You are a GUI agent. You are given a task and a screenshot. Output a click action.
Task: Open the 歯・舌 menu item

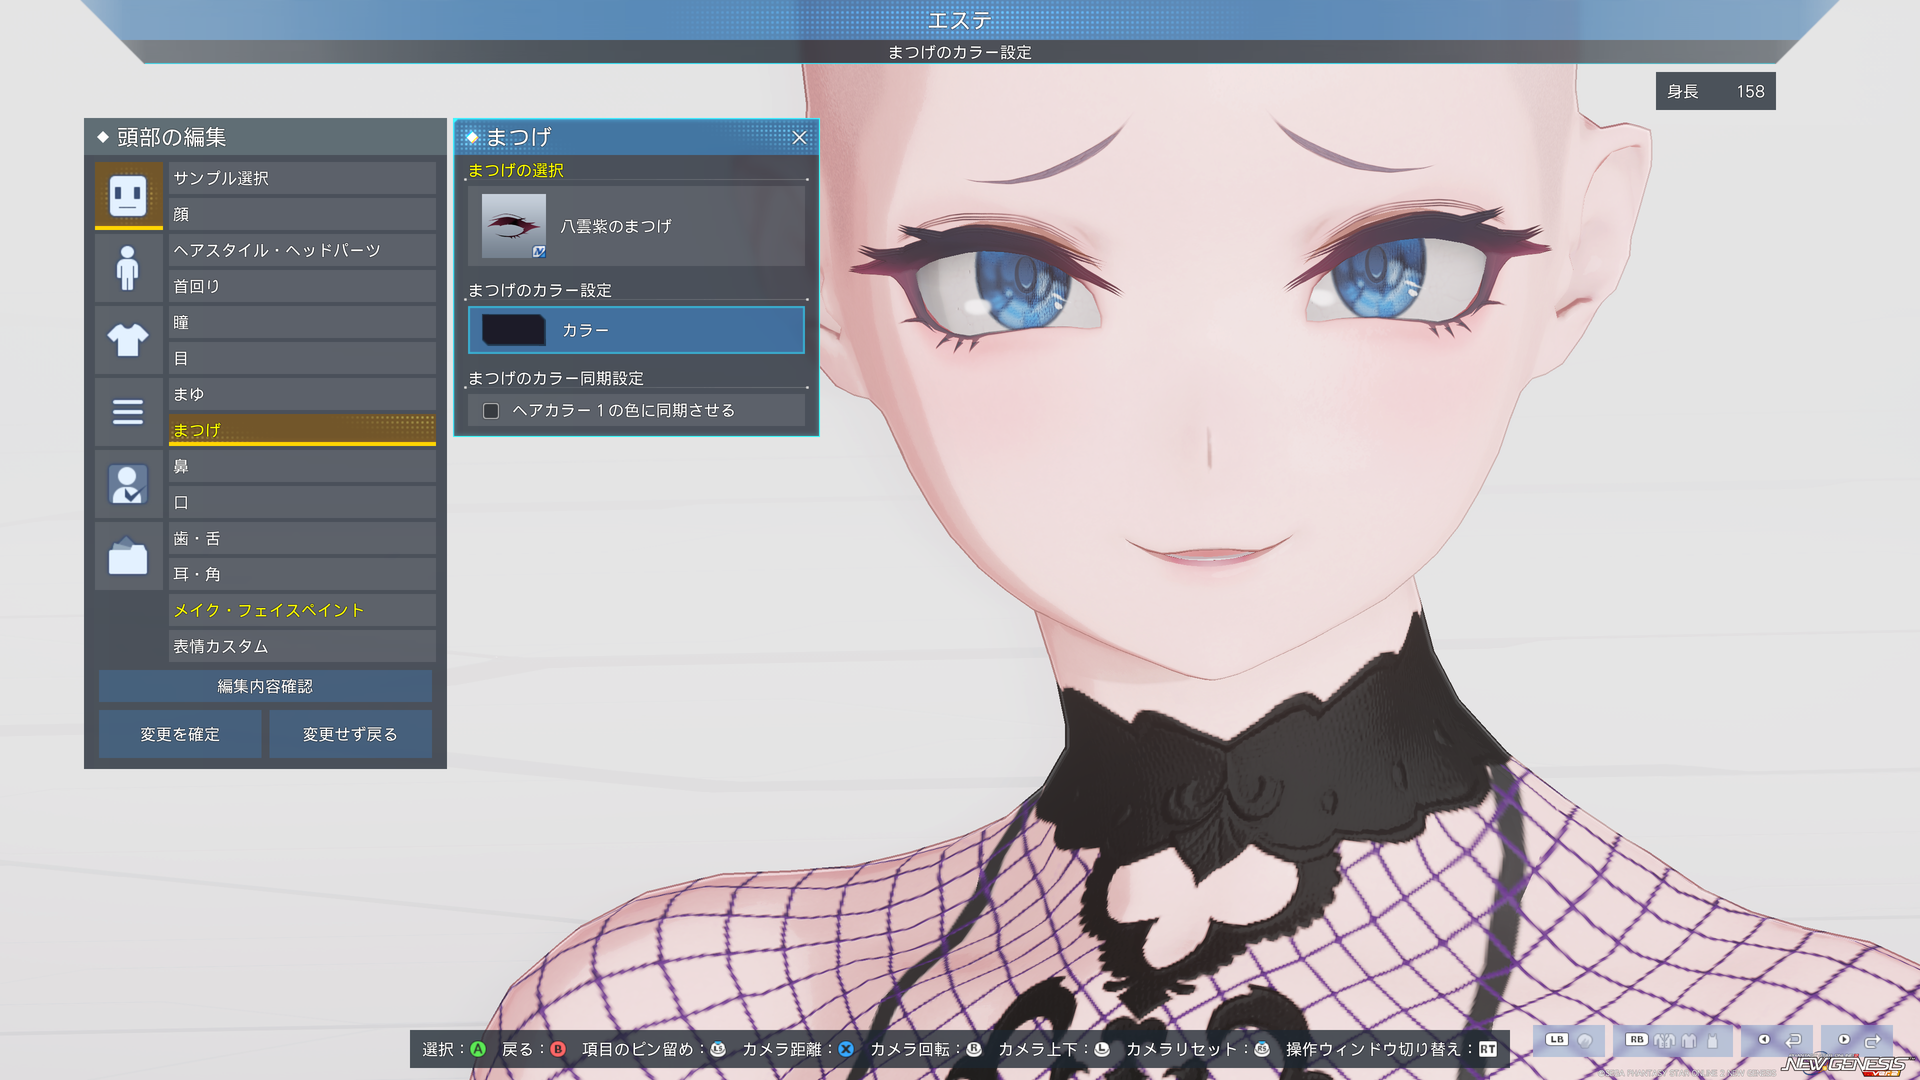point(302,538)
